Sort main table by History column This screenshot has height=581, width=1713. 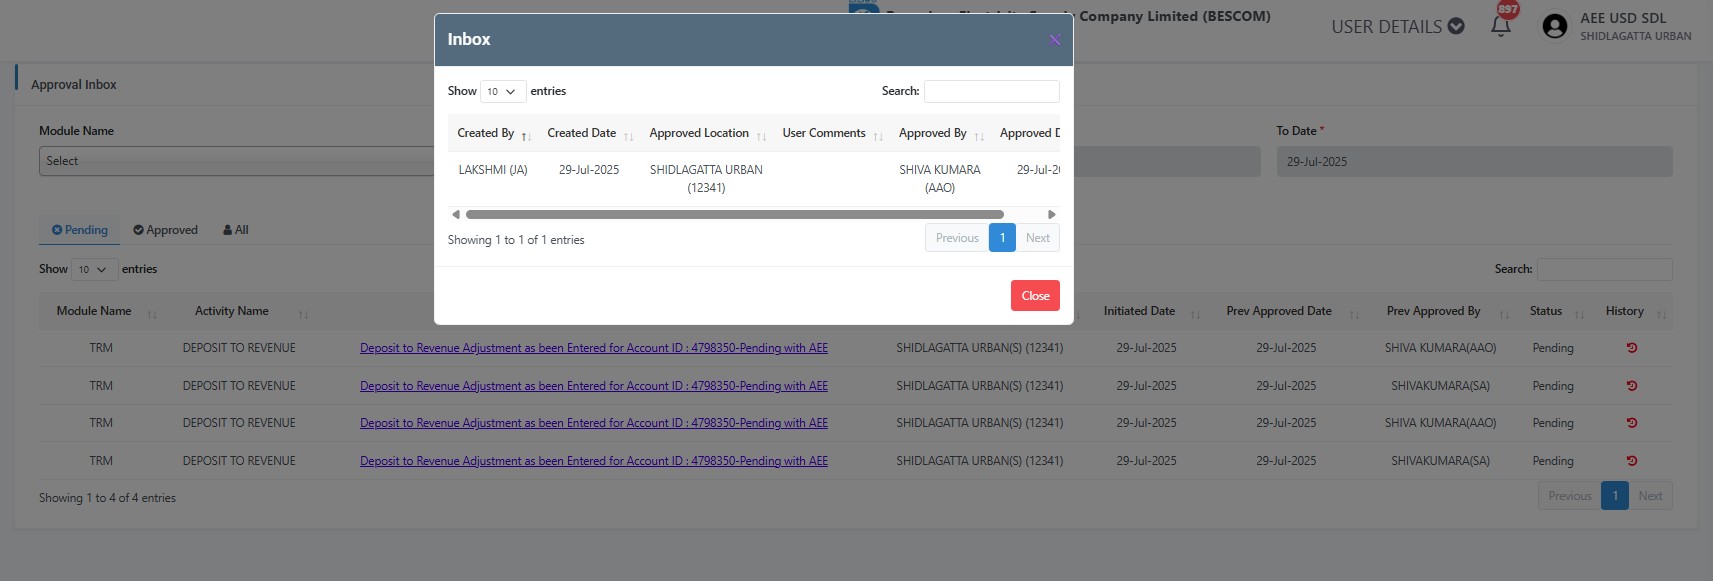click(x=1632, y=311)
